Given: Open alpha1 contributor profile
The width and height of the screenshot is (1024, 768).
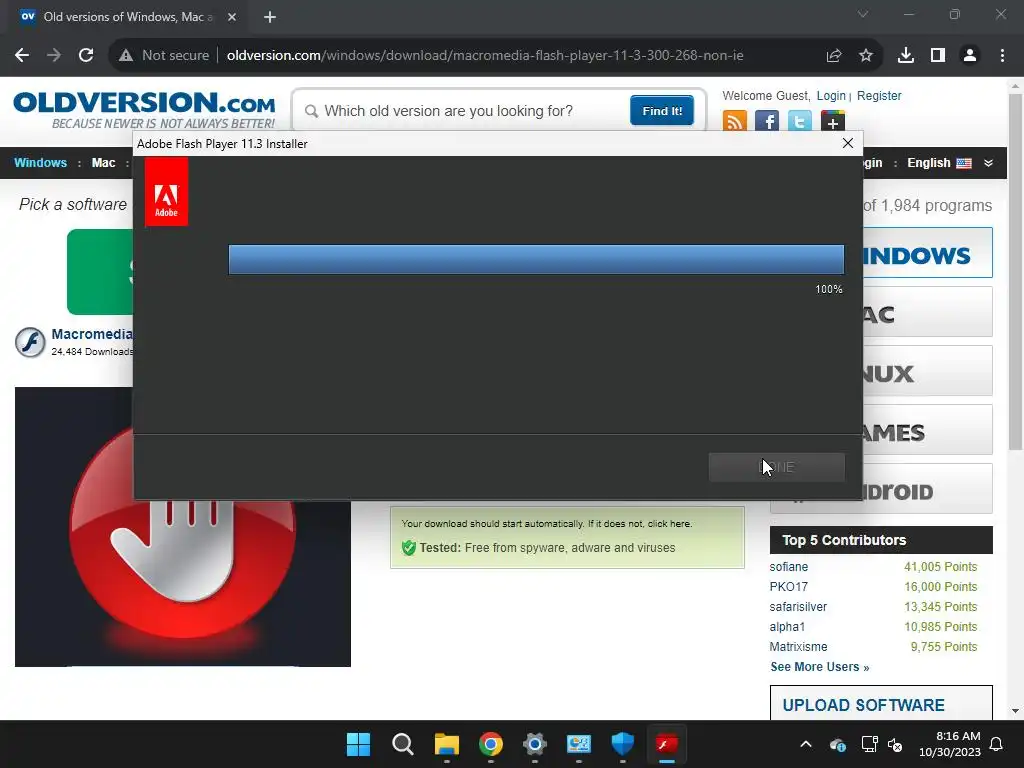Looking at the screenshot, I should (x=787, y=627).
